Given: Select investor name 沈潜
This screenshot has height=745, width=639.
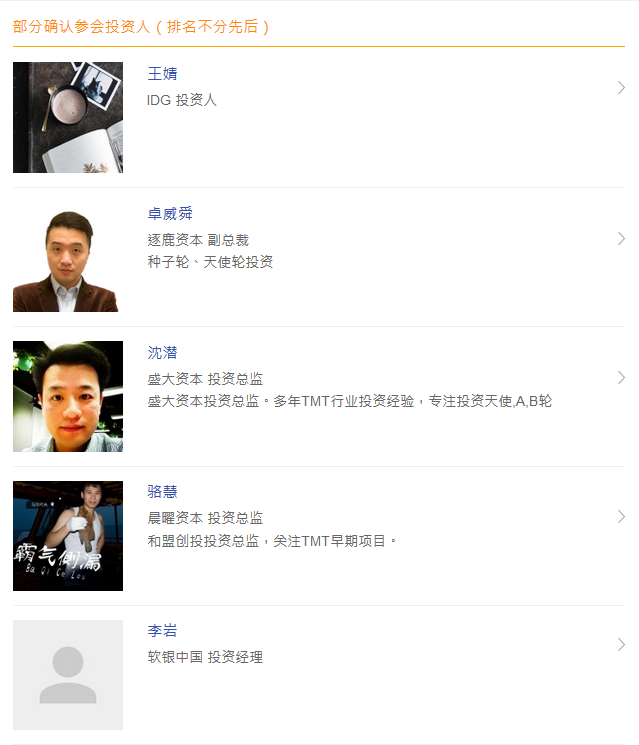Looking at the screenshot, I should [x=162, y=353].
